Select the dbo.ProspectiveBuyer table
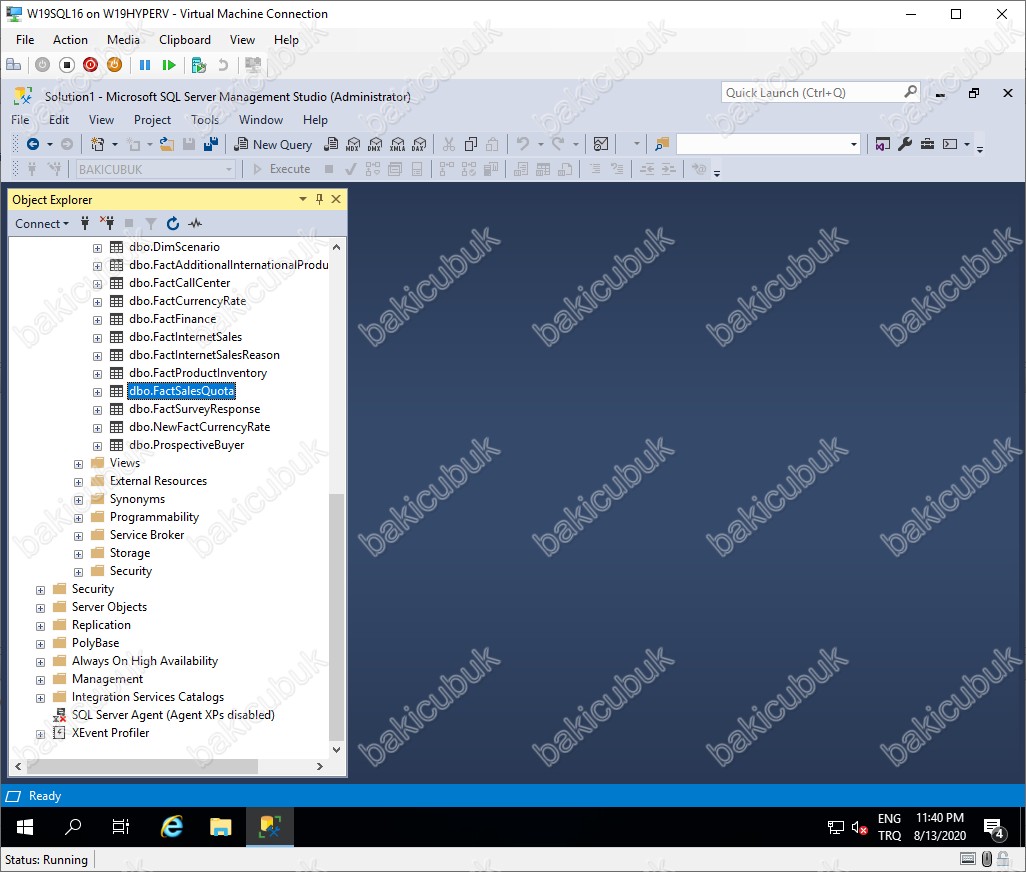The height and width of the screenshot is (872, 1026). click(x=186, y=445)
